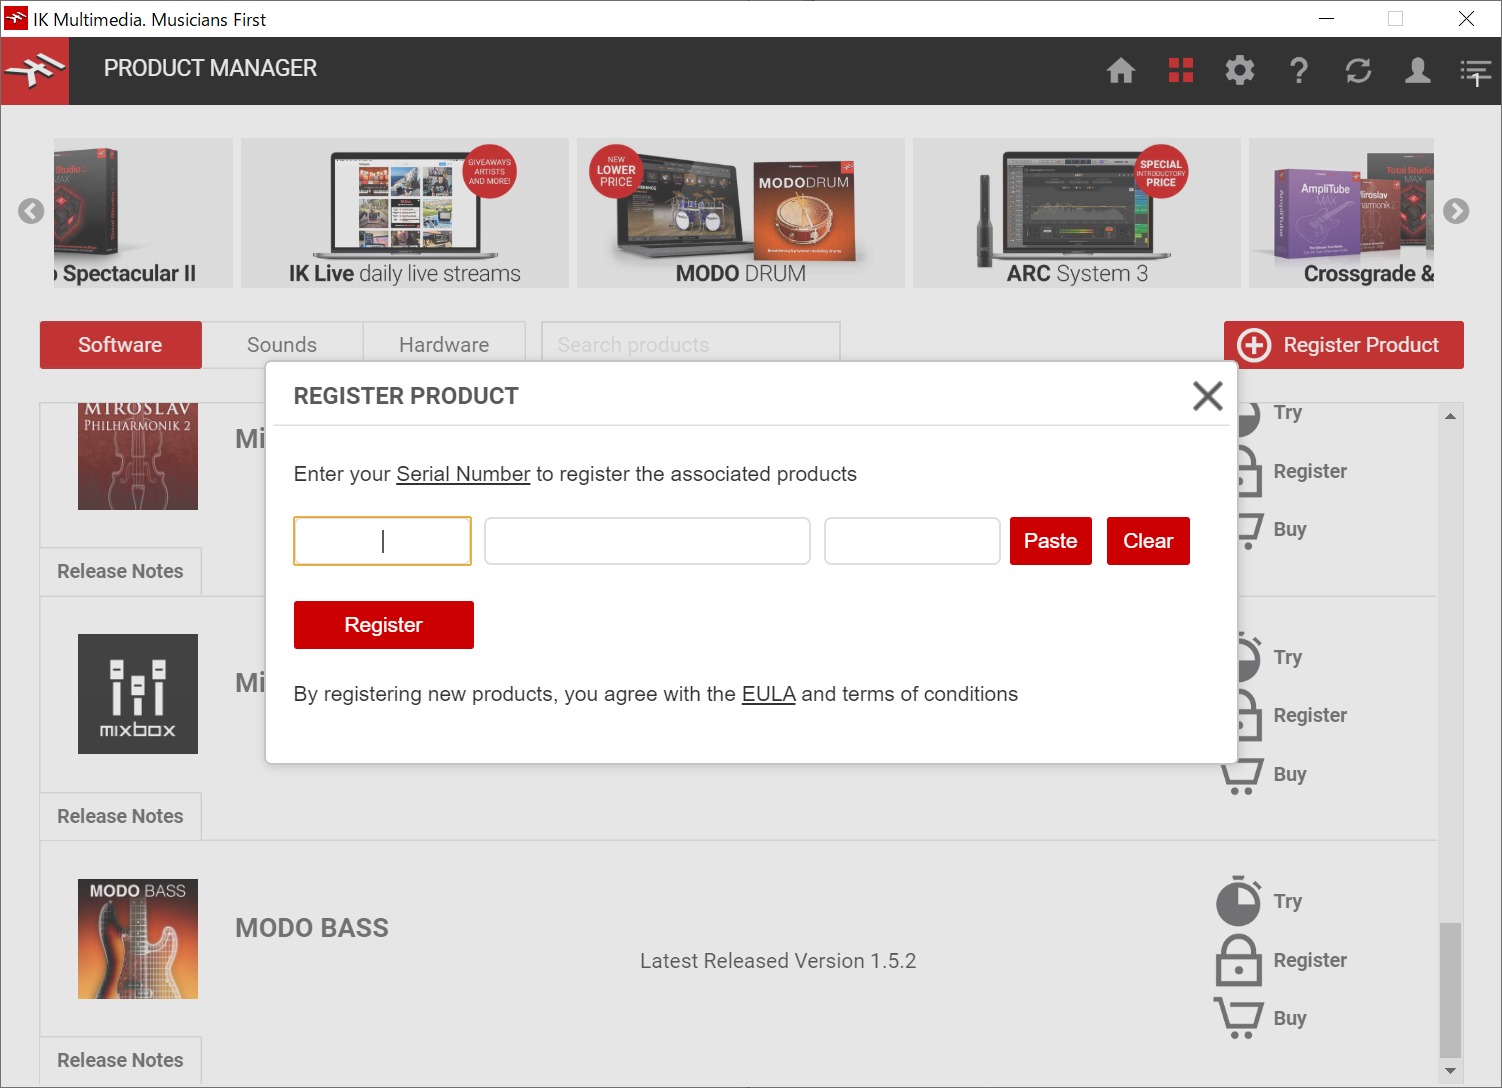Click the Miroslav Philharmonik 2 thumbnail
The image size is (1502, 1088).
point(138,457)
